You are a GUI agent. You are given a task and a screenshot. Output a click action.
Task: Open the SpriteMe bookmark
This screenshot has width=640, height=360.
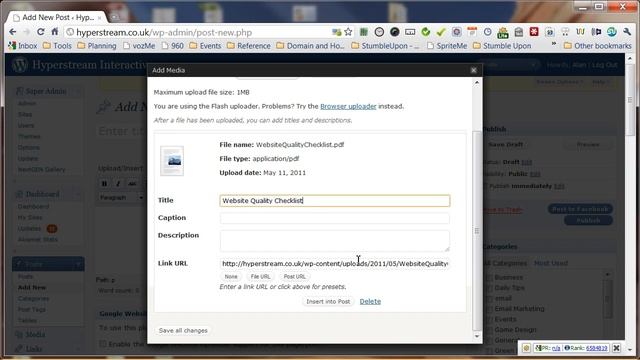tap(447, 46)
